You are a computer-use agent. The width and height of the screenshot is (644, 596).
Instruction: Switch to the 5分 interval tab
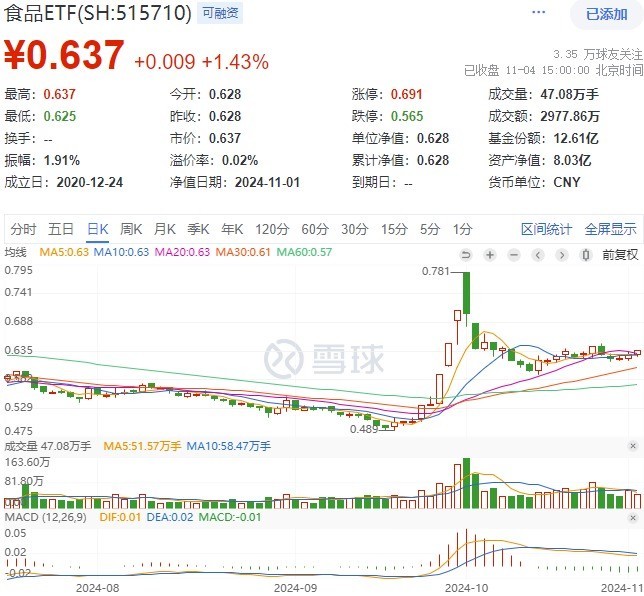coord(430,229)
